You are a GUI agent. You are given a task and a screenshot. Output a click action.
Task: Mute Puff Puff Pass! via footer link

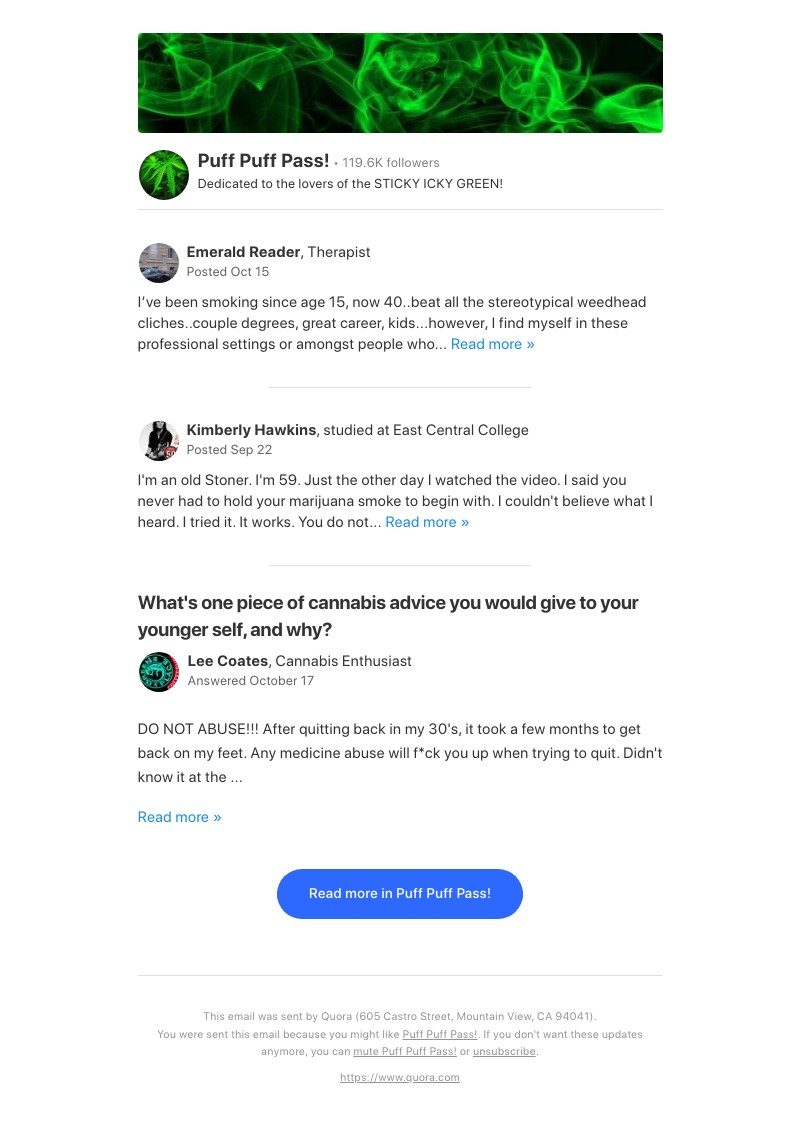pos(405,1051)
